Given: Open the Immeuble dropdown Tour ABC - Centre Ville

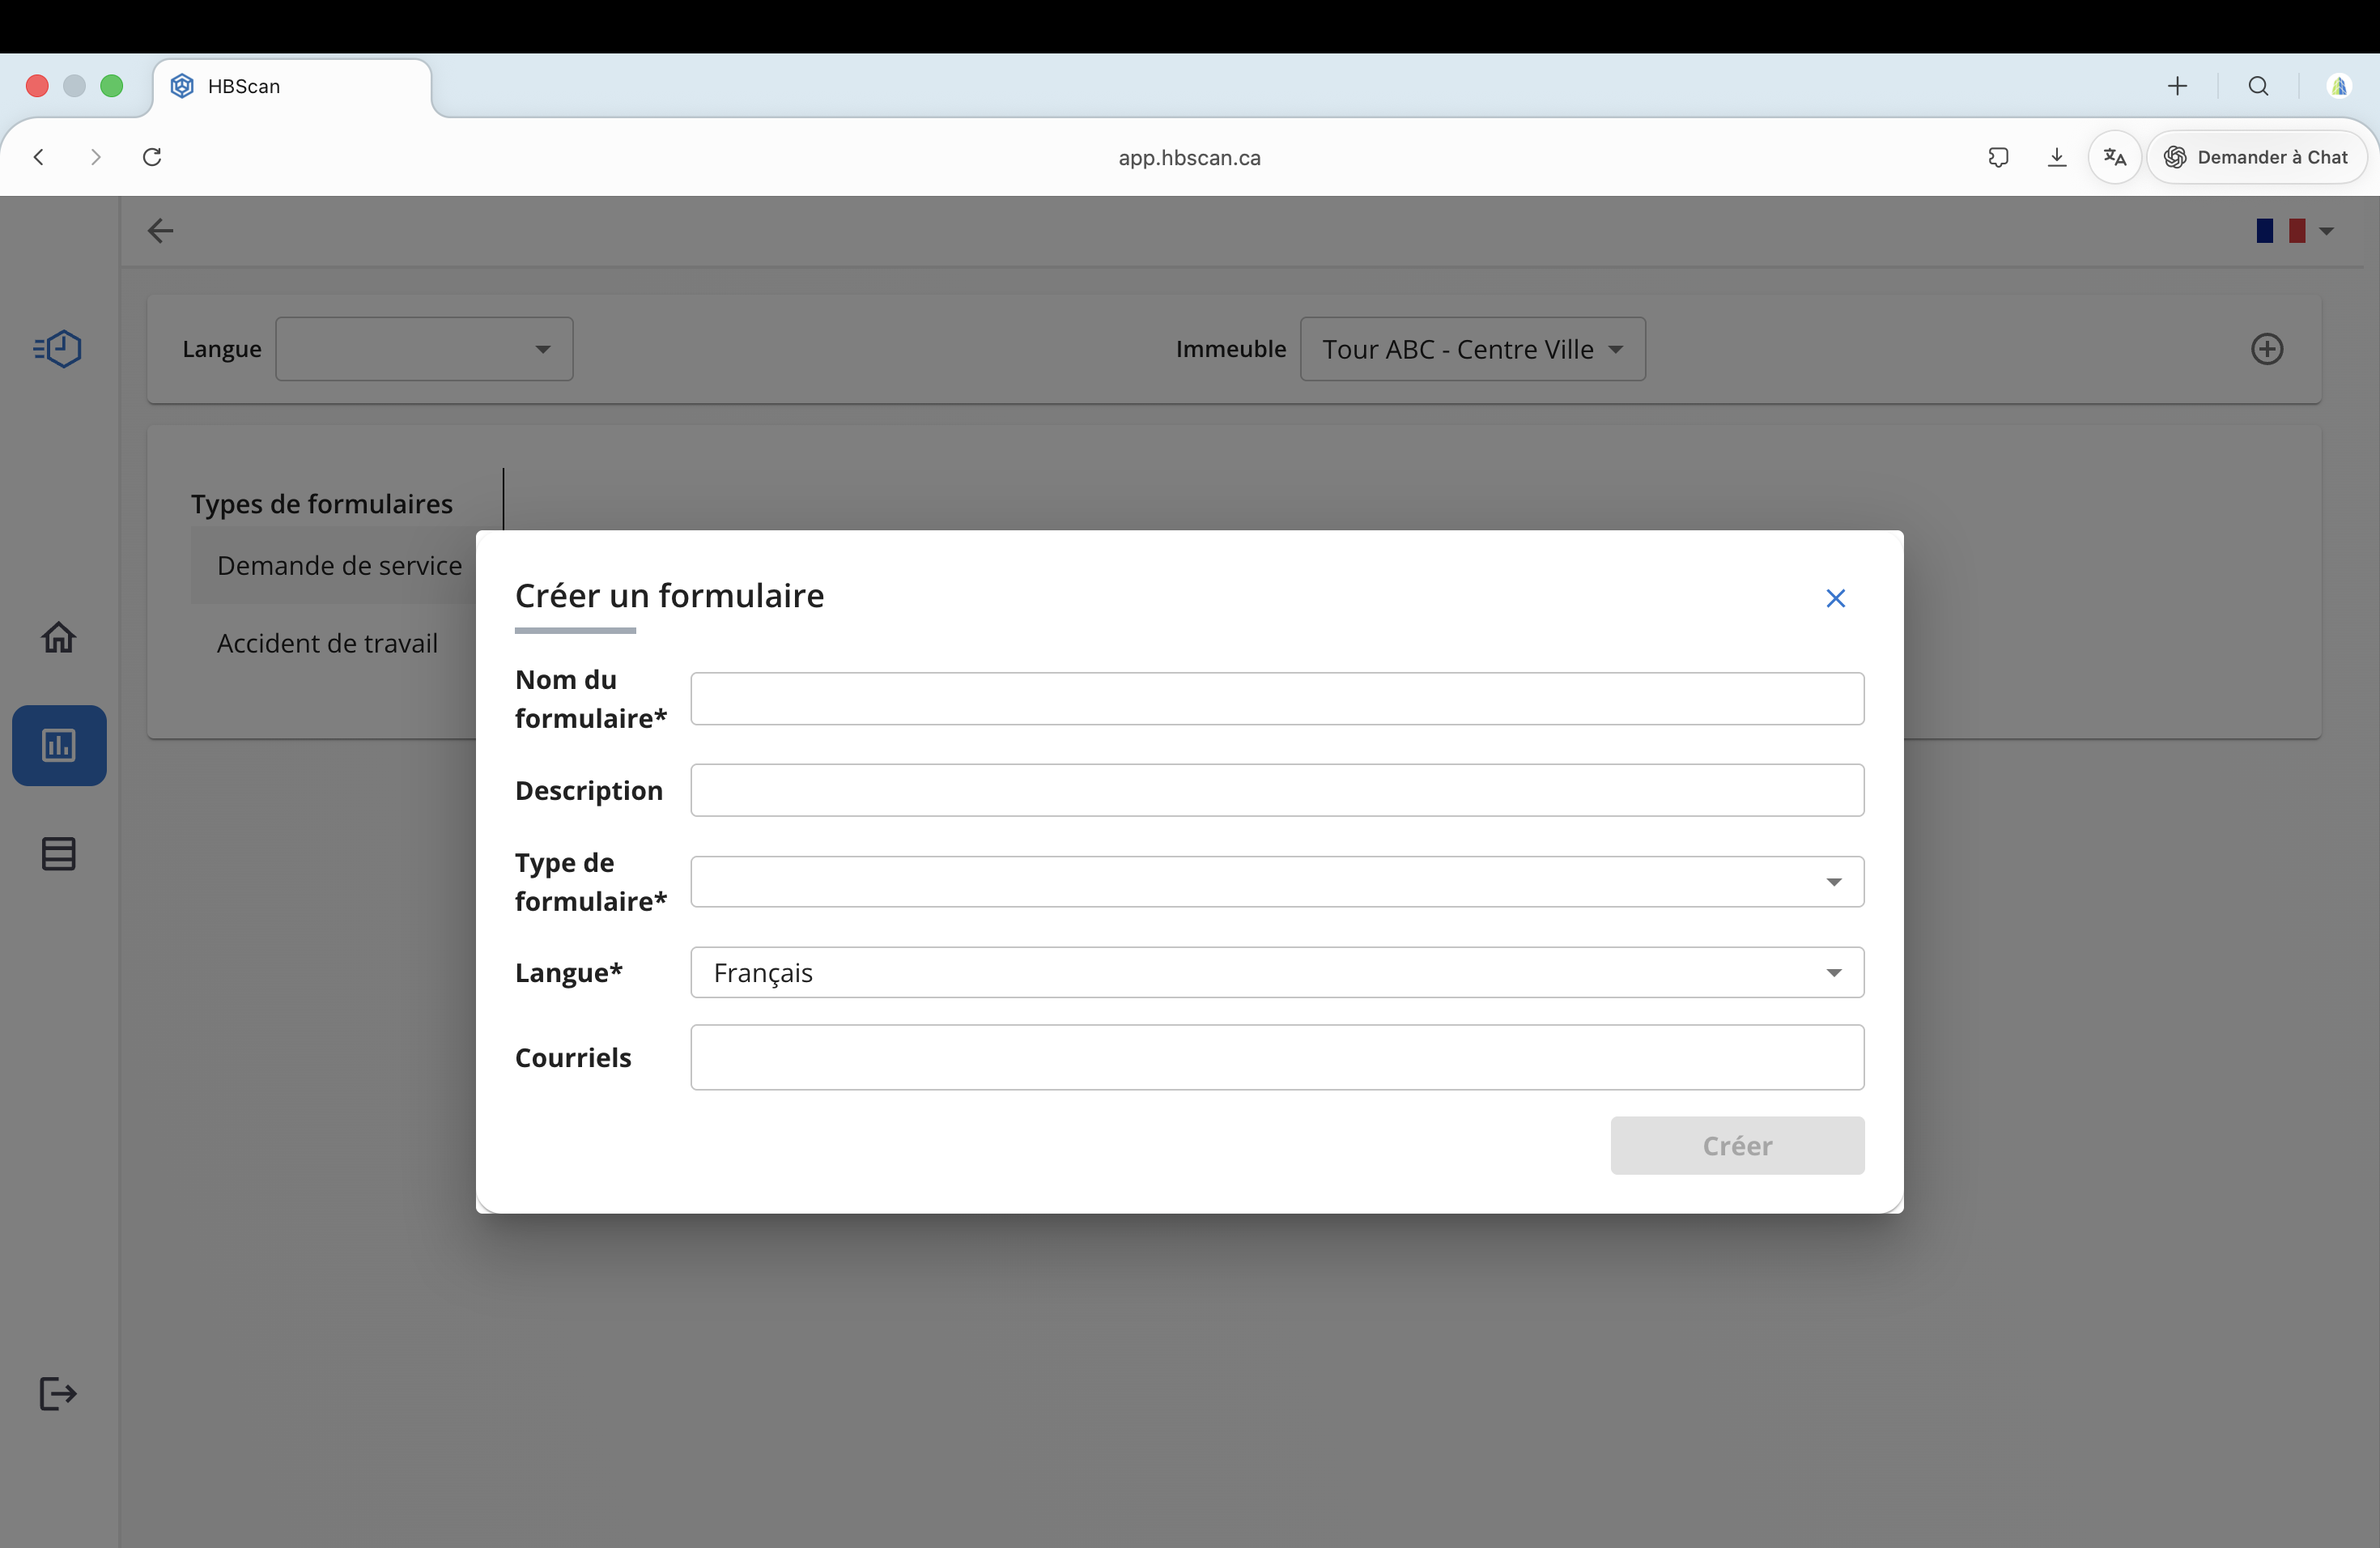Looking at the screenshot, I should point(1472,349).
